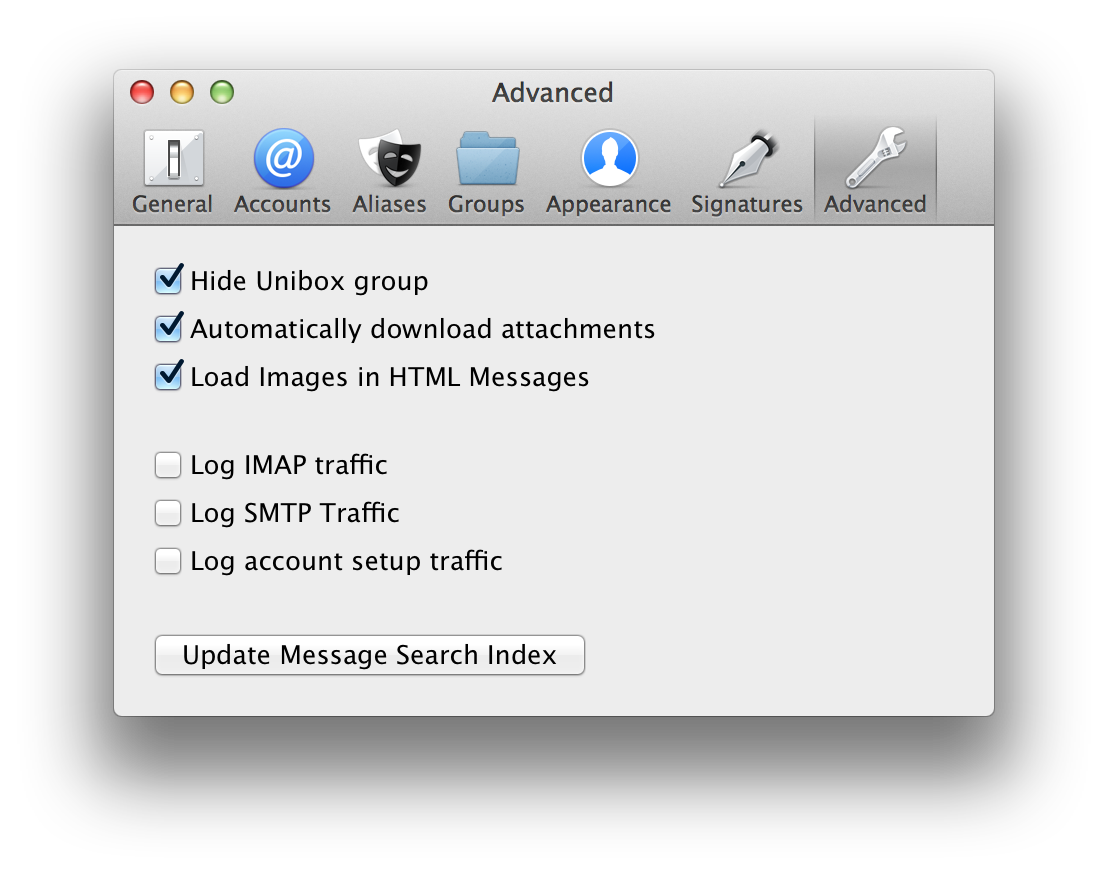The height and width of the screenshot is (874, 1108).
Task: Open the Groups folder icon
Action: tap(487, 158)
